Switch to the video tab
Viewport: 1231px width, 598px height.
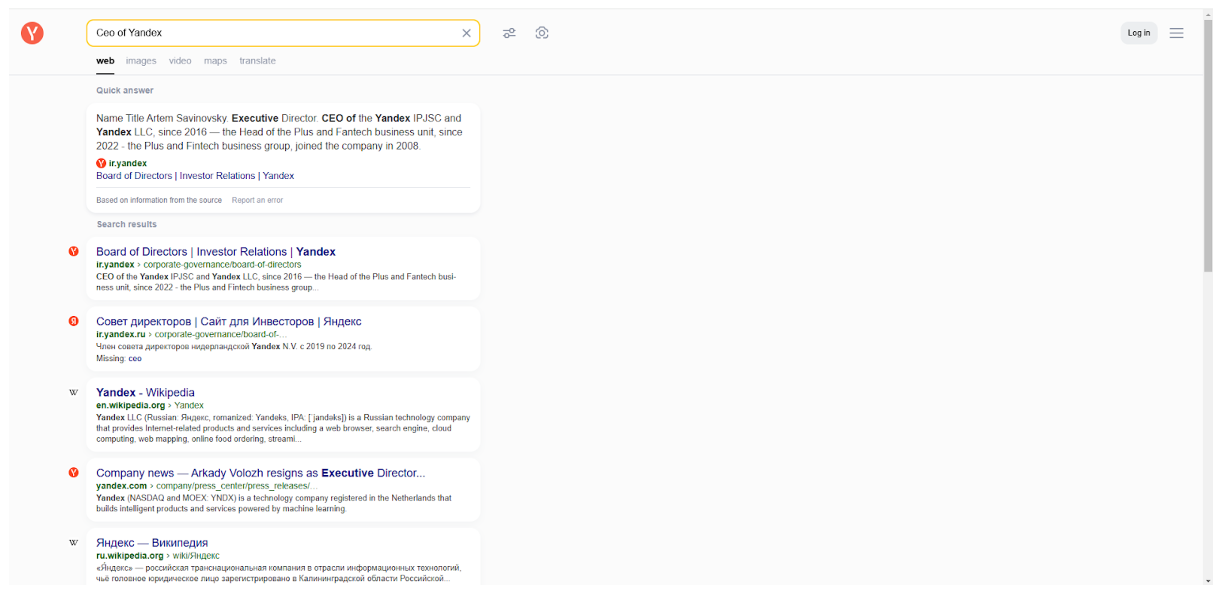[x=180, y=61]
